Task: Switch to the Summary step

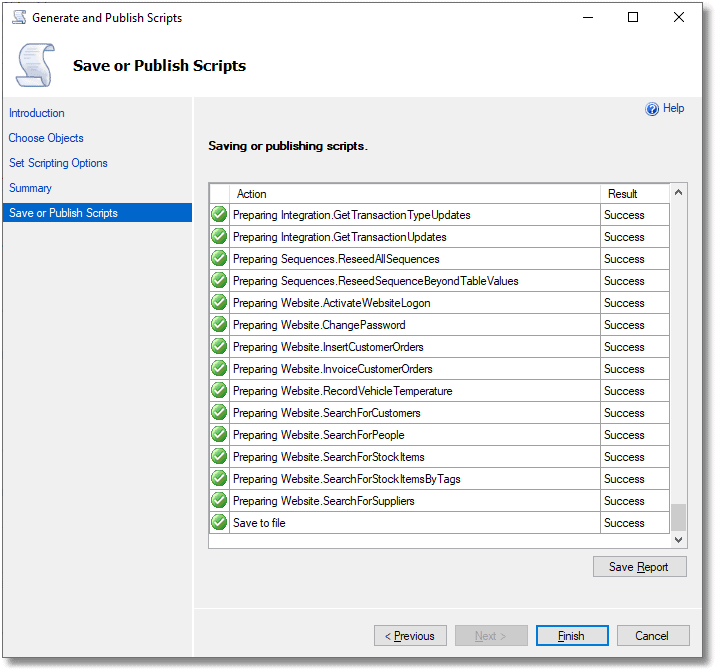Action: pyautogui.click(x=30, y=188)
